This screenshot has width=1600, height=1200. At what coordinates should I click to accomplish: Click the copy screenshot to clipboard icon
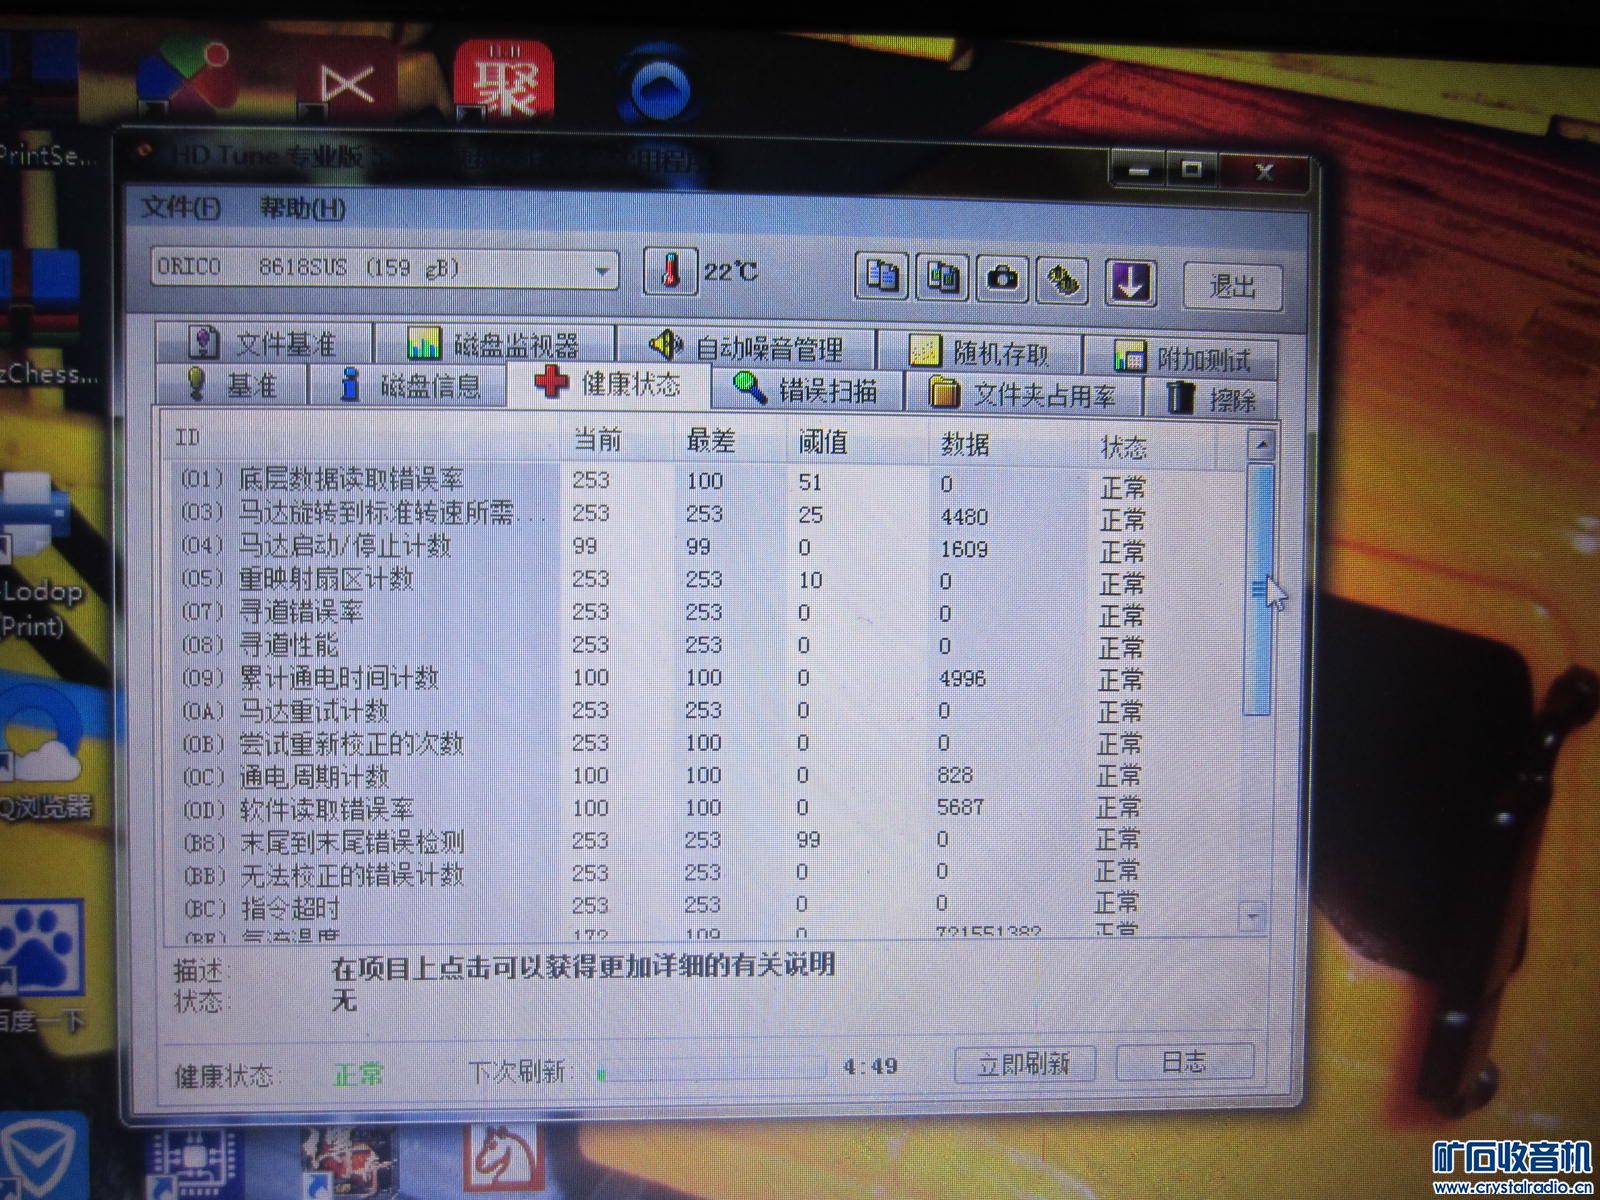pyautogui.click(x=942, y=276)
